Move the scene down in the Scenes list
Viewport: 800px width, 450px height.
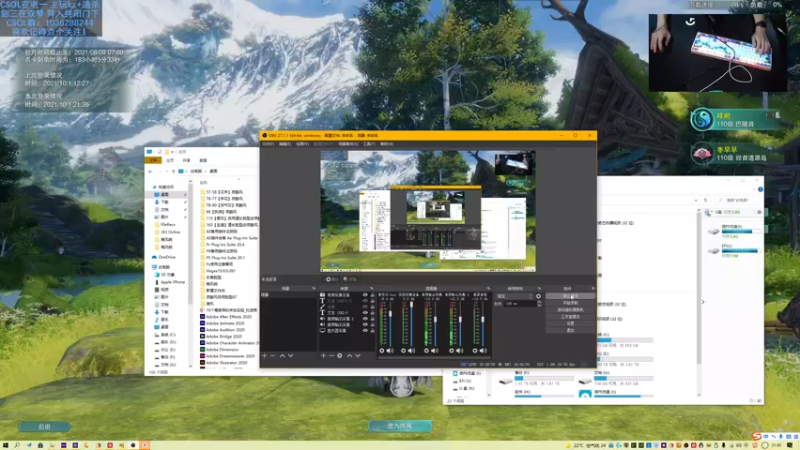tap(290, 356)
